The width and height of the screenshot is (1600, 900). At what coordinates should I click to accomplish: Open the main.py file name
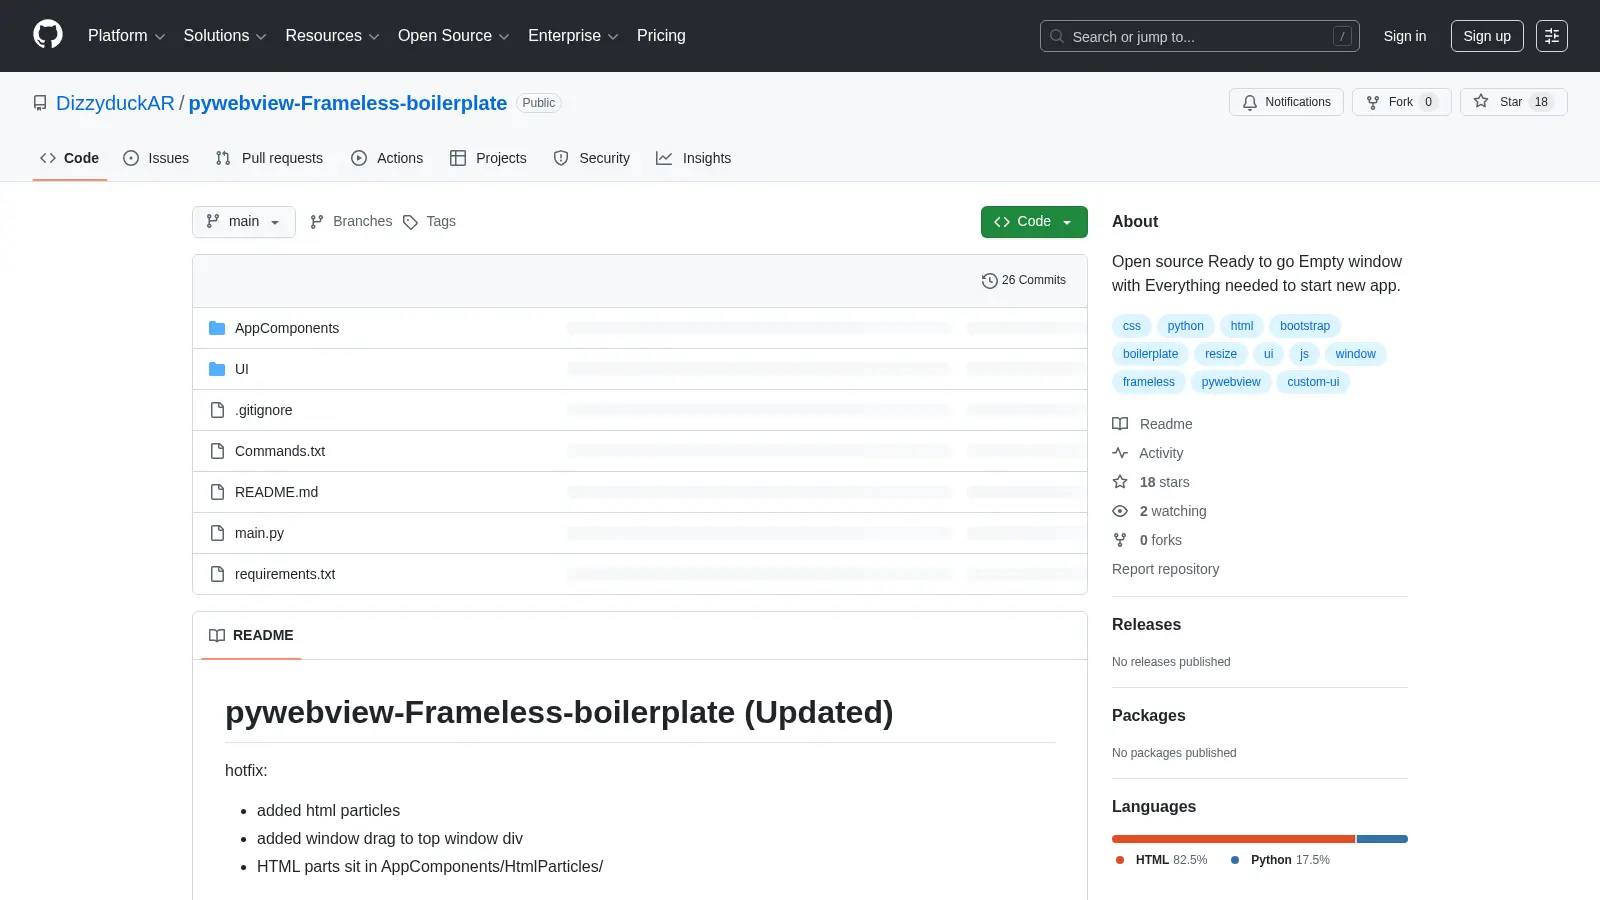(259, 533)
